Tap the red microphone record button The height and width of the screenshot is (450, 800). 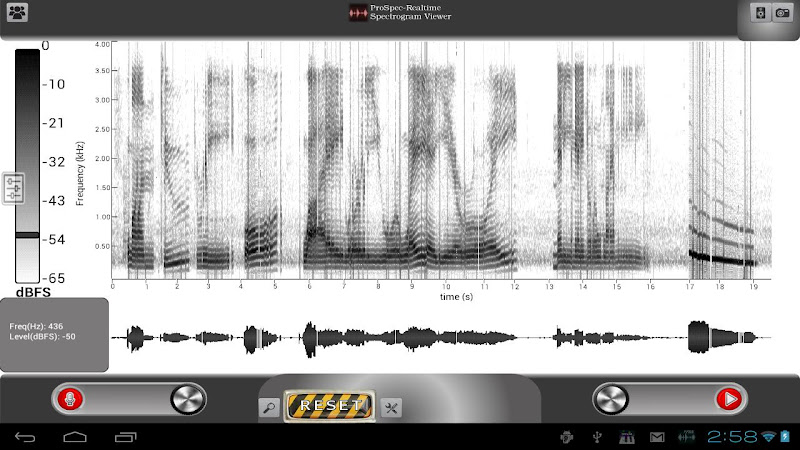click(x=70, y=398)
